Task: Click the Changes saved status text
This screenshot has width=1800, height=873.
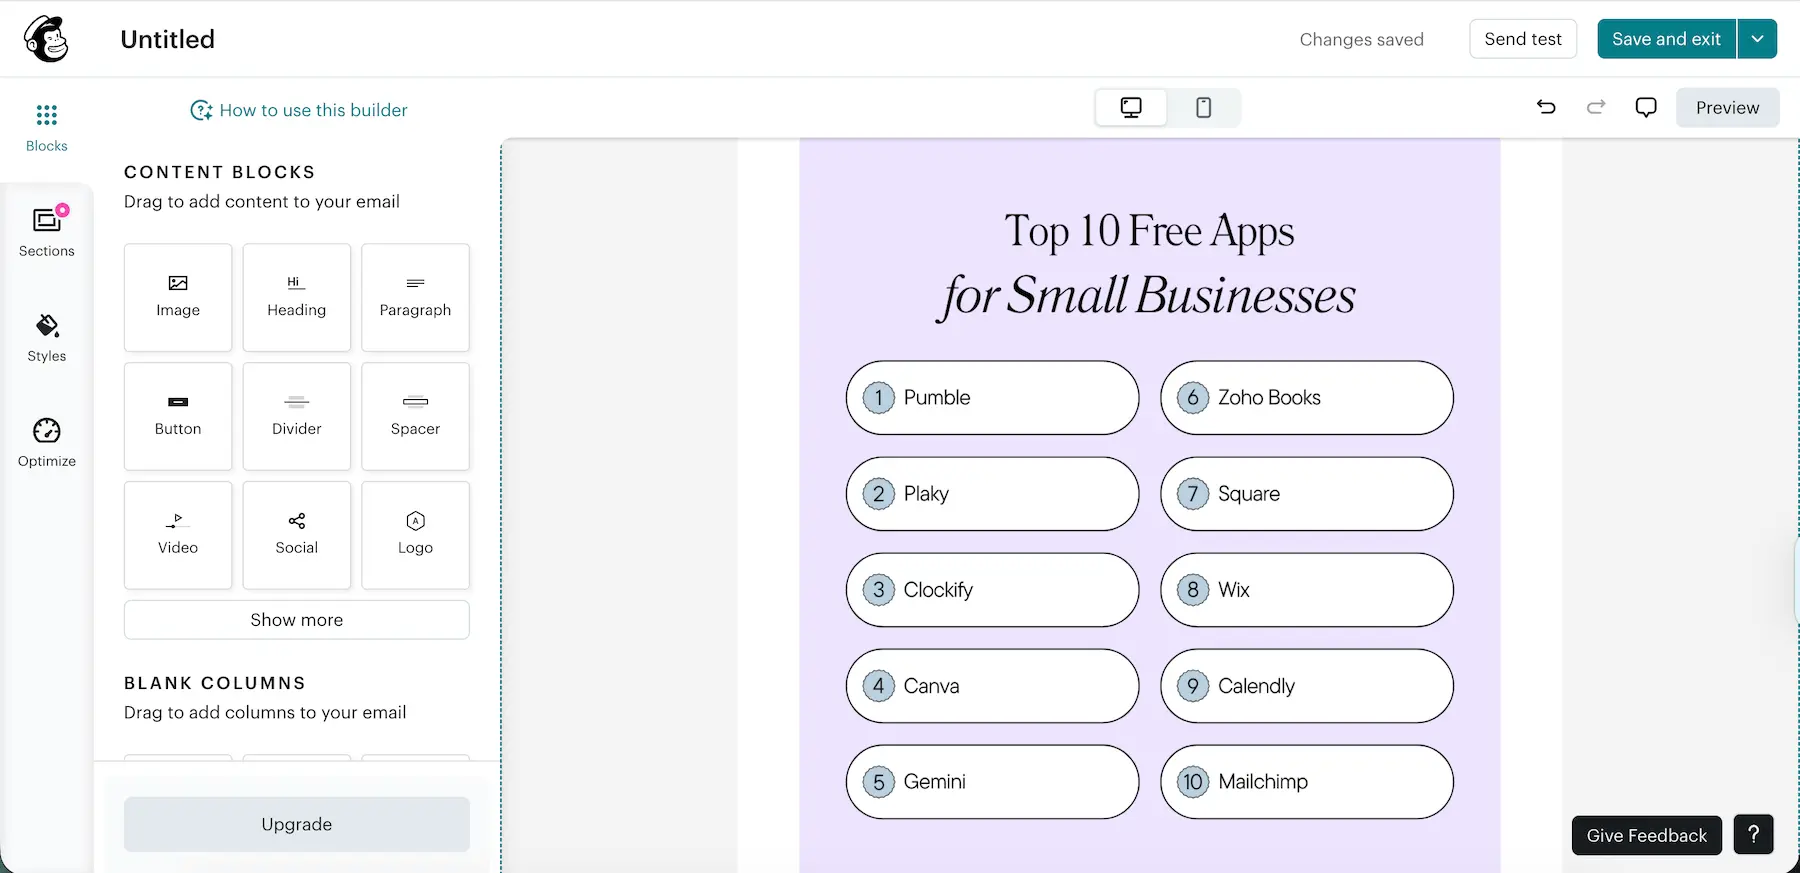Action: (1361, 40)
